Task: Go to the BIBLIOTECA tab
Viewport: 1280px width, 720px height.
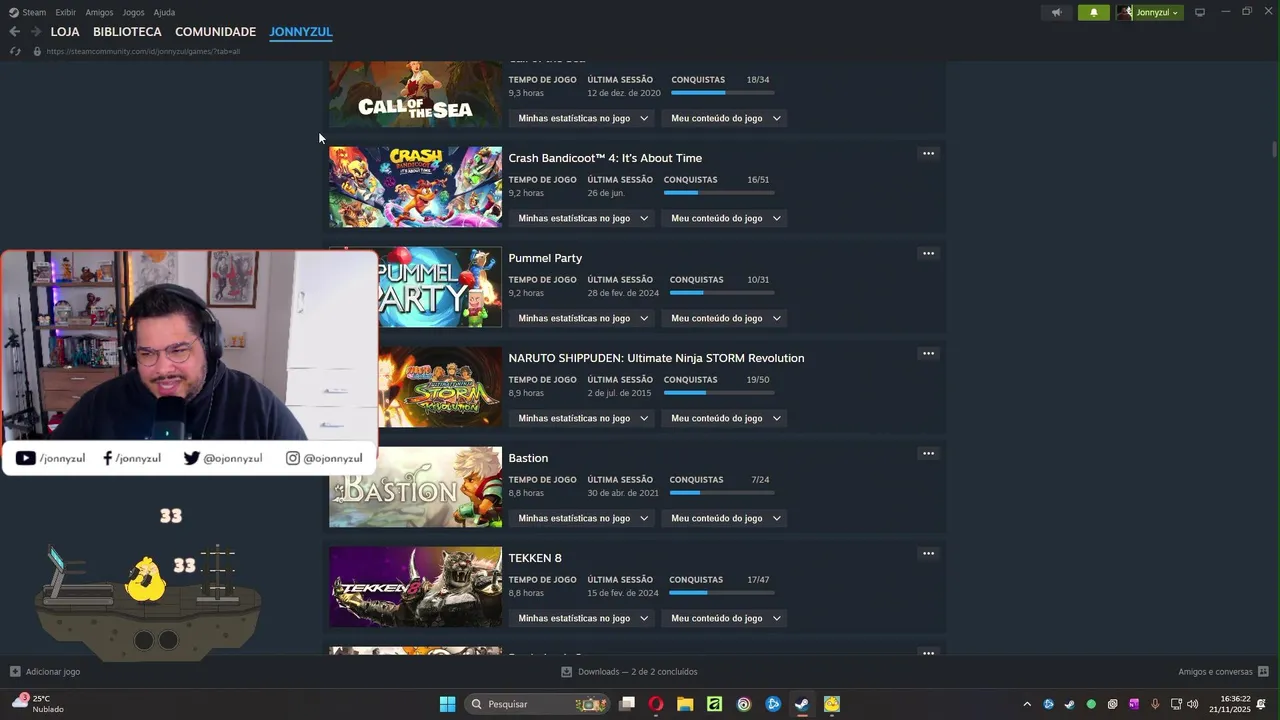Action: [x=127, y=32]
